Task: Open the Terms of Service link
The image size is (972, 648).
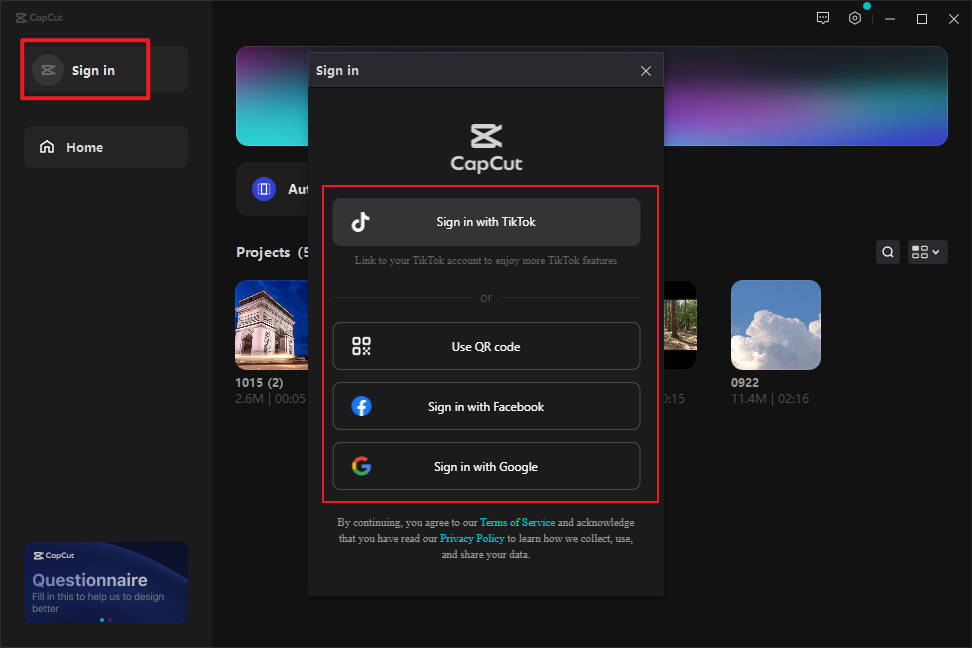Action: (x=518, y=522)
